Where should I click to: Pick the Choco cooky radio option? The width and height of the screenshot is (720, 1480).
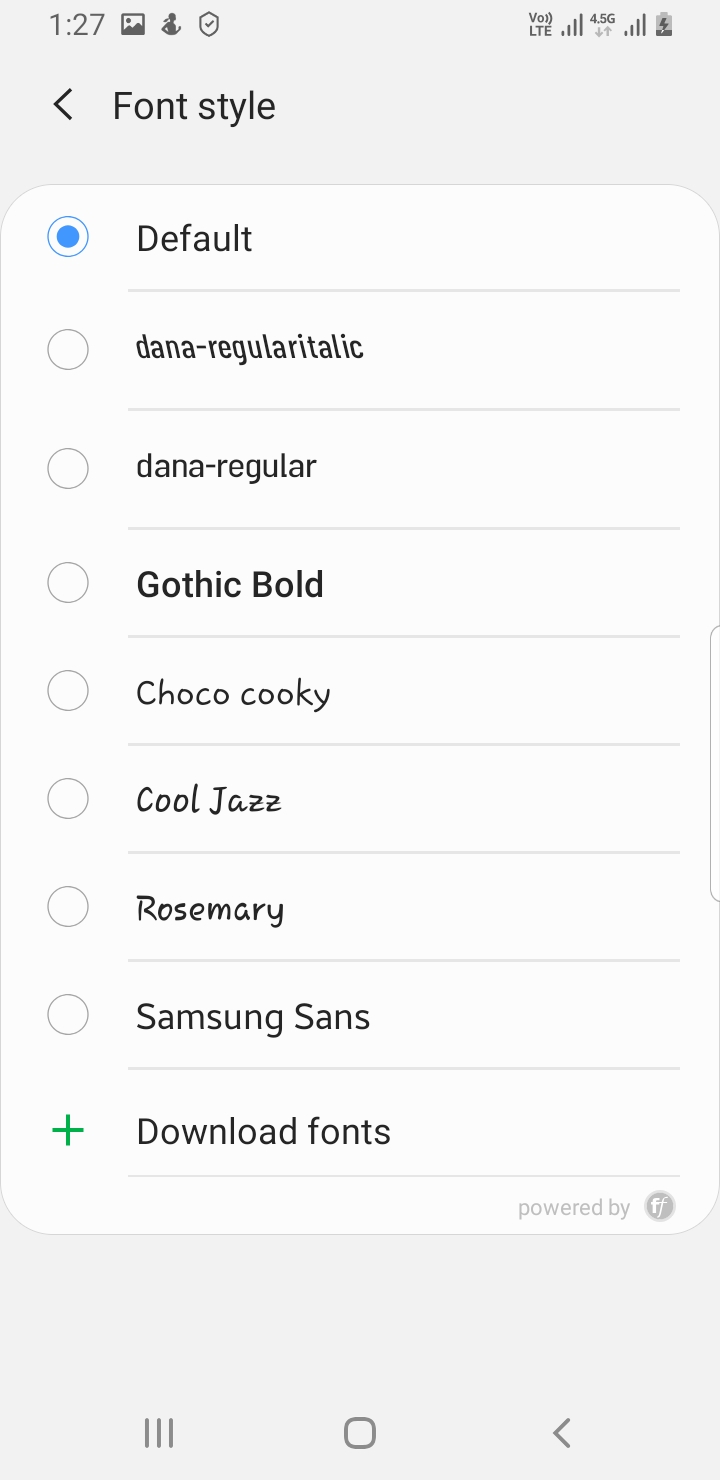coord(68,691)
